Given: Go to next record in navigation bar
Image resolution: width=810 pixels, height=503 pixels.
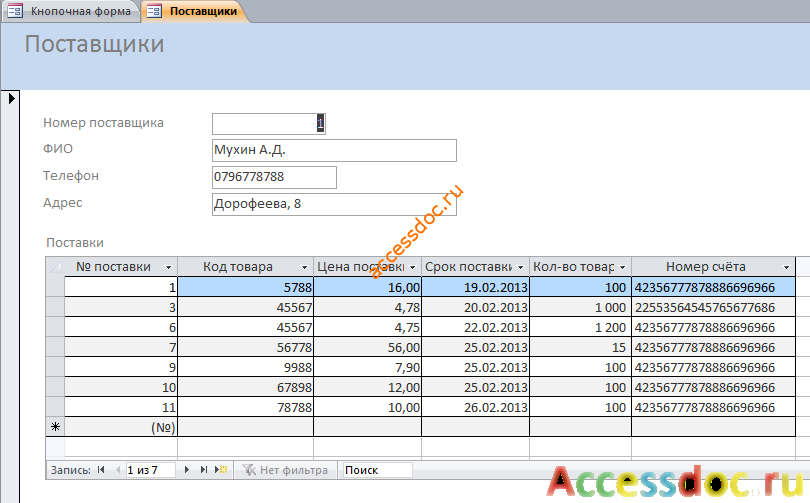Looking at the screenshot, I should click(x=186, y=469).
